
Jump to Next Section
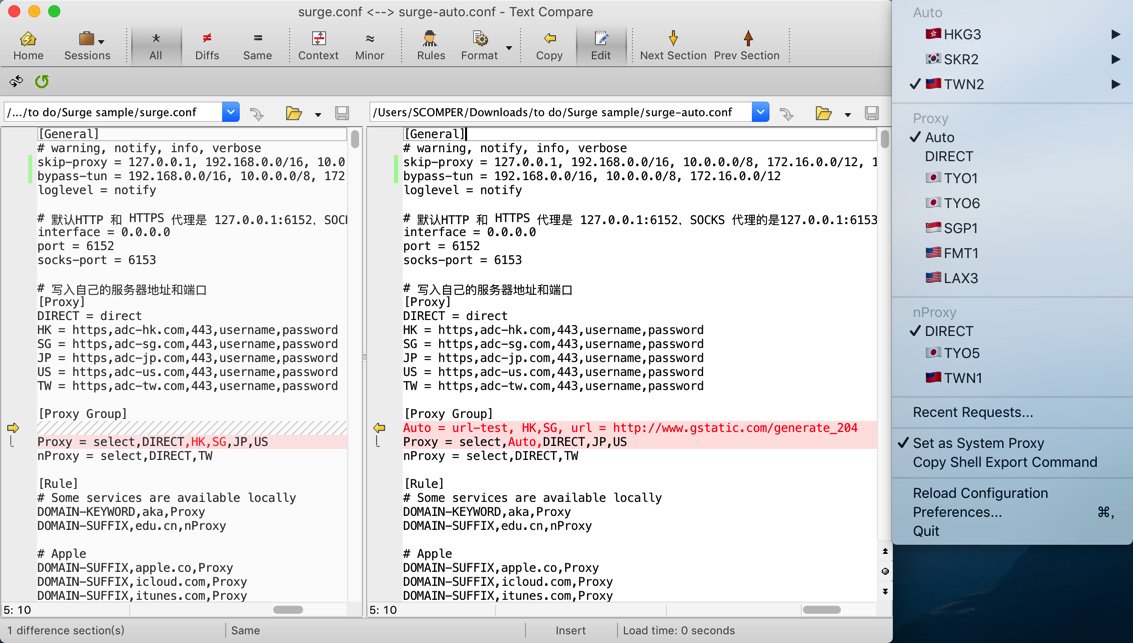[673, 46]
